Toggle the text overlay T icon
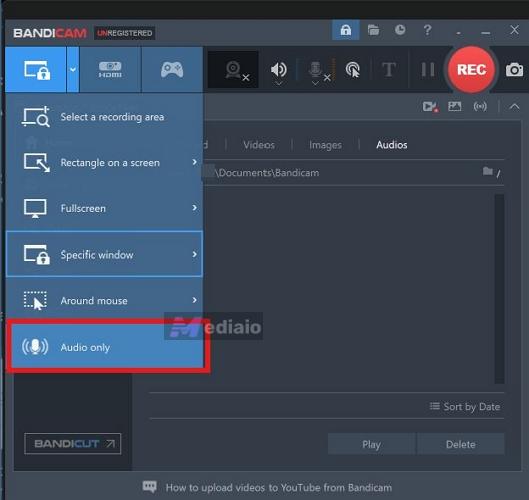The height and width of the screenshot is (500, 529). (x=389, y=70)
